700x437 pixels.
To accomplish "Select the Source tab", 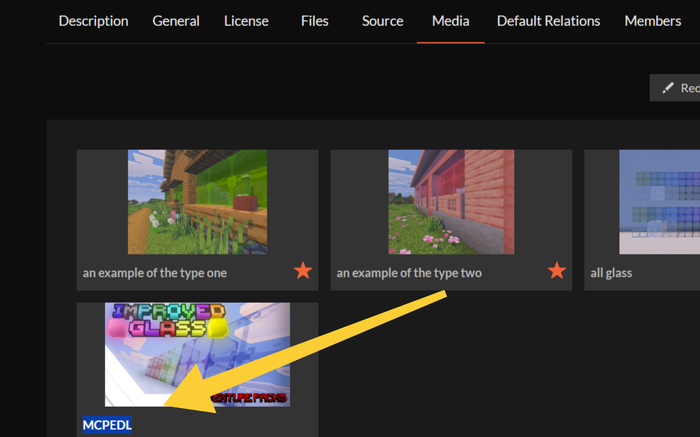I will (383, 21).
